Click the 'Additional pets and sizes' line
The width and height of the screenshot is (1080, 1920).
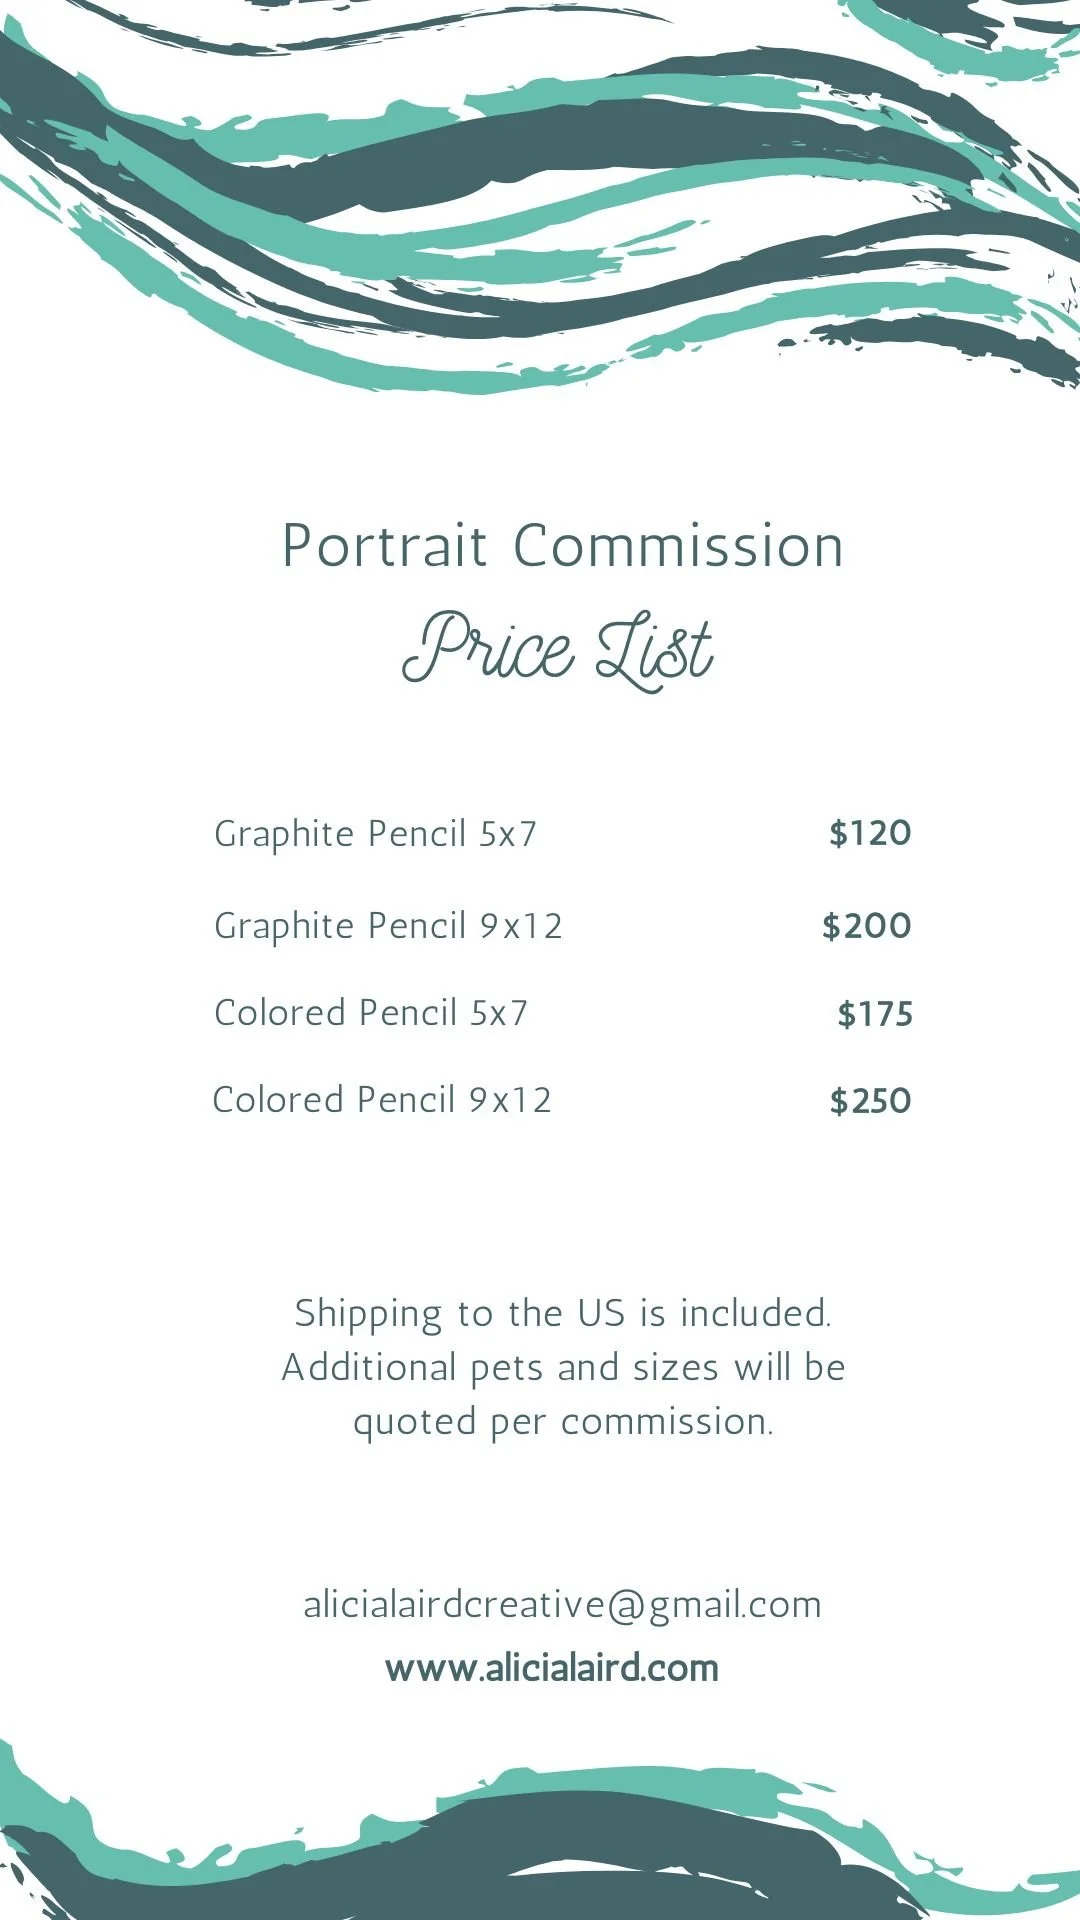[563, 1367]
